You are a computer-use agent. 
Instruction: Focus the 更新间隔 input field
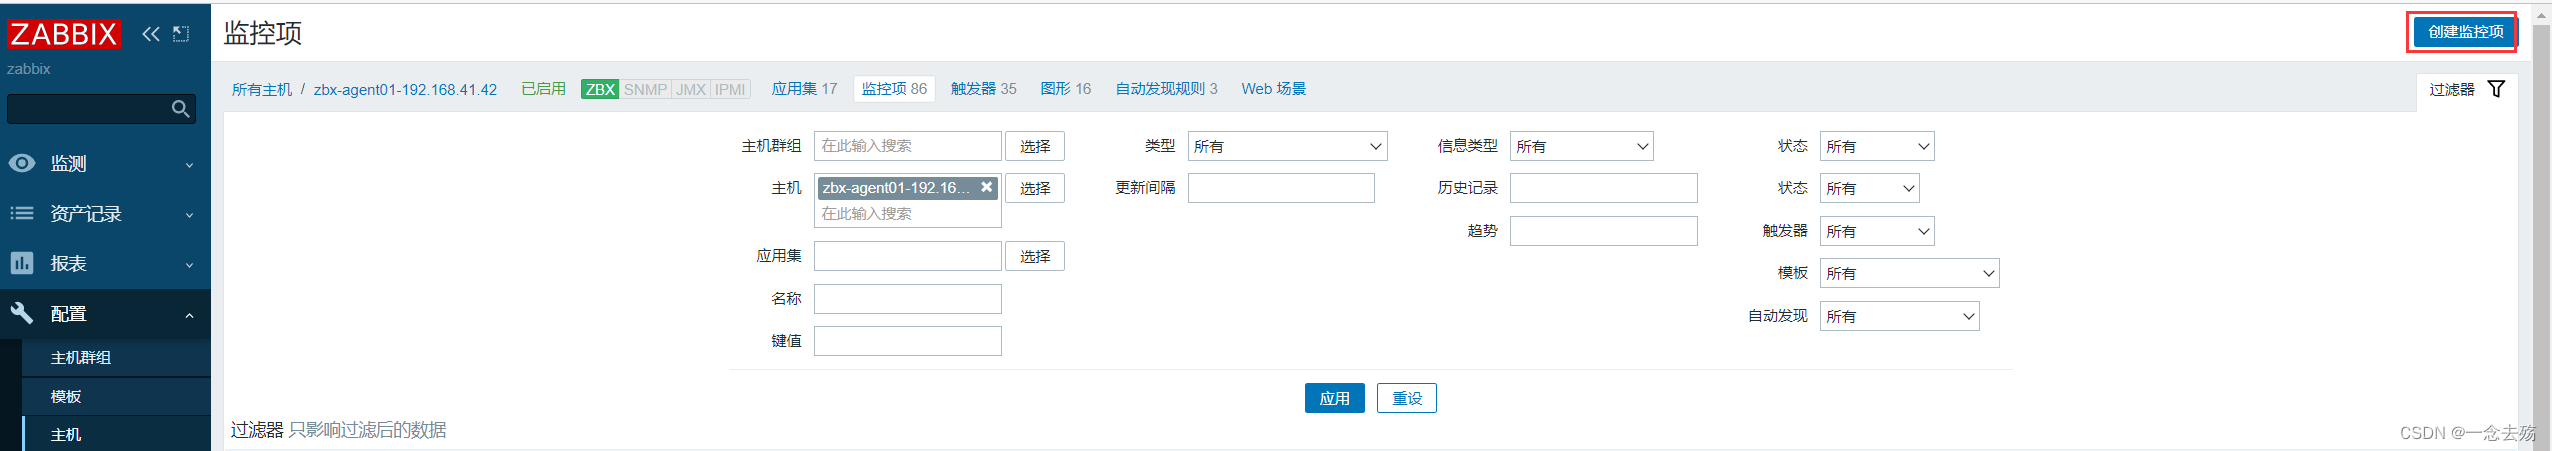pyautogui.click(x=1281, y=188)
